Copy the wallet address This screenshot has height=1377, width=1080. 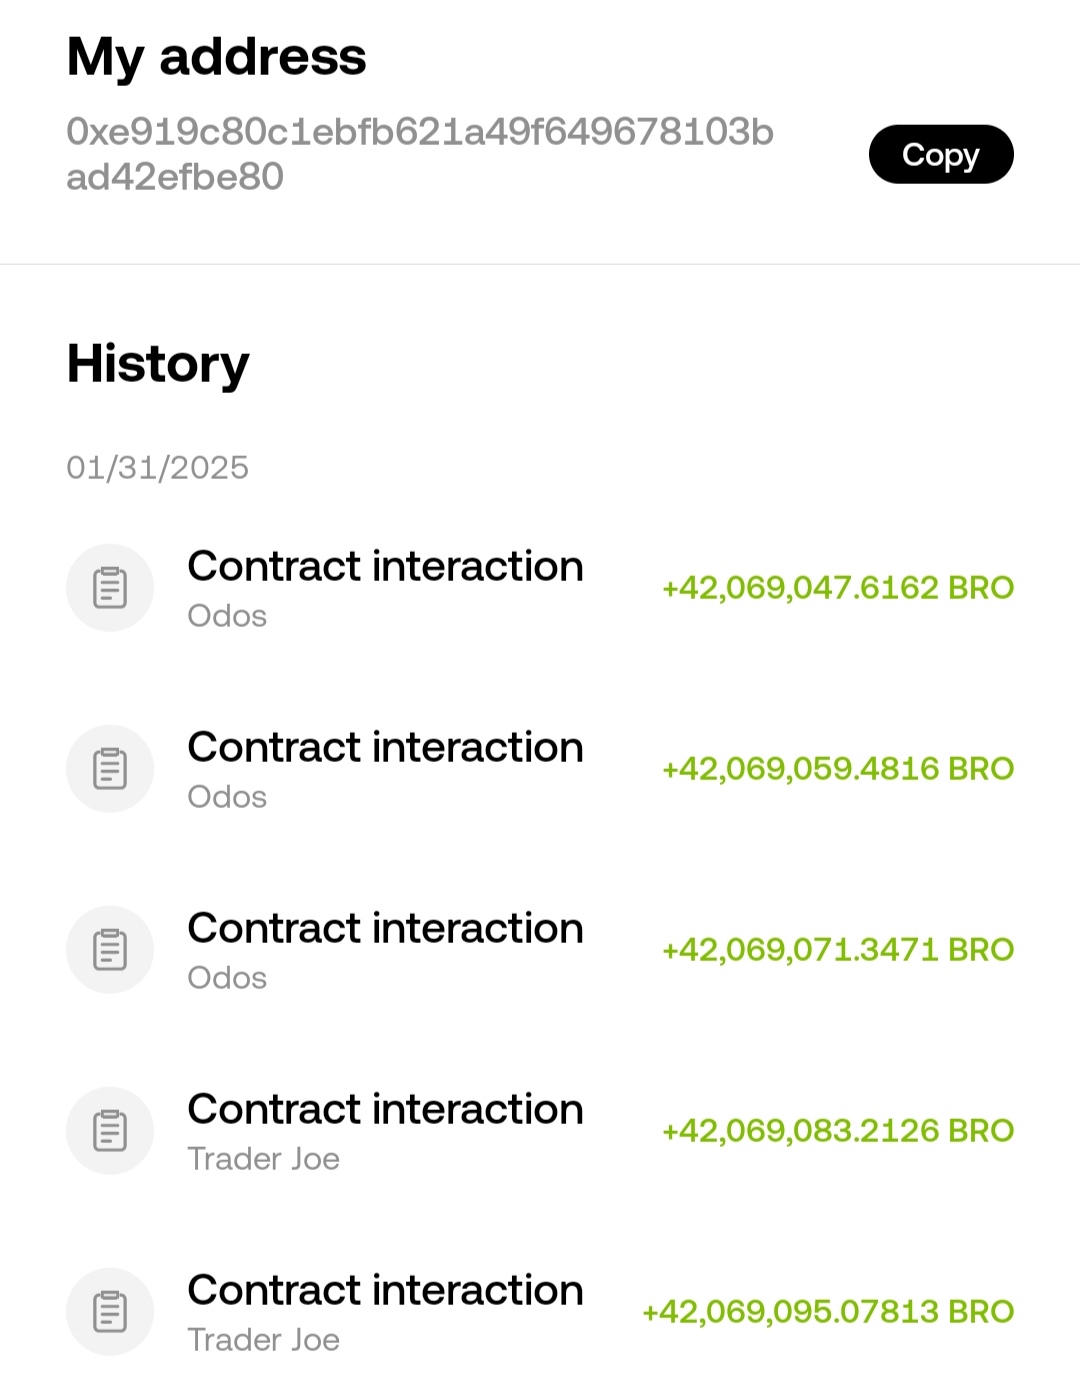[x=941, y=154]
